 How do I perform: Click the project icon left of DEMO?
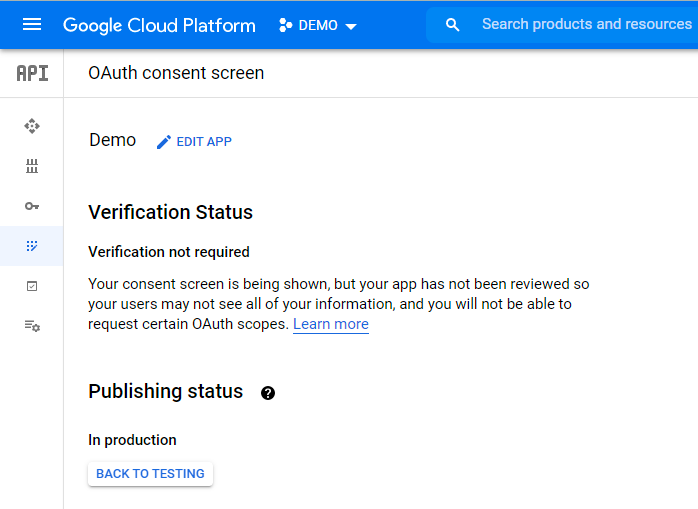click(x=286, y=25)
